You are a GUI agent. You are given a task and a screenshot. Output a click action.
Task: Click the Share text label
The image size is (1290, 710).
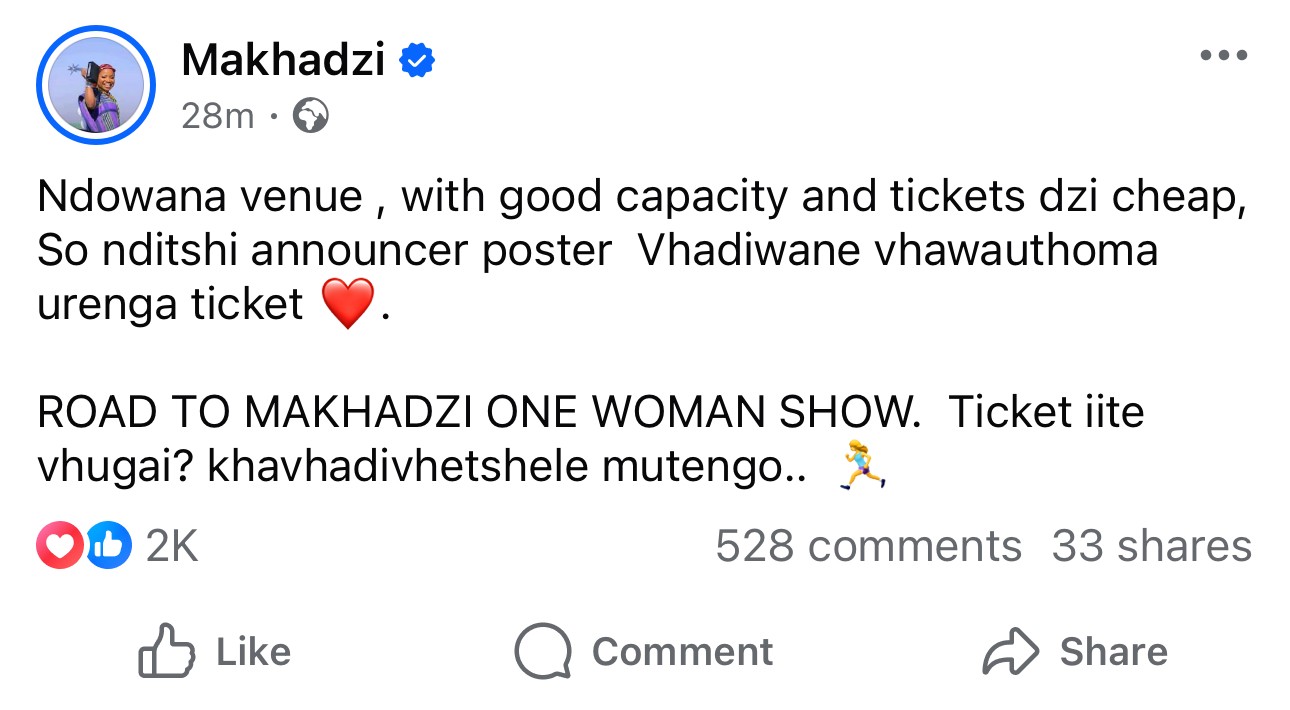click(1113, 652)
